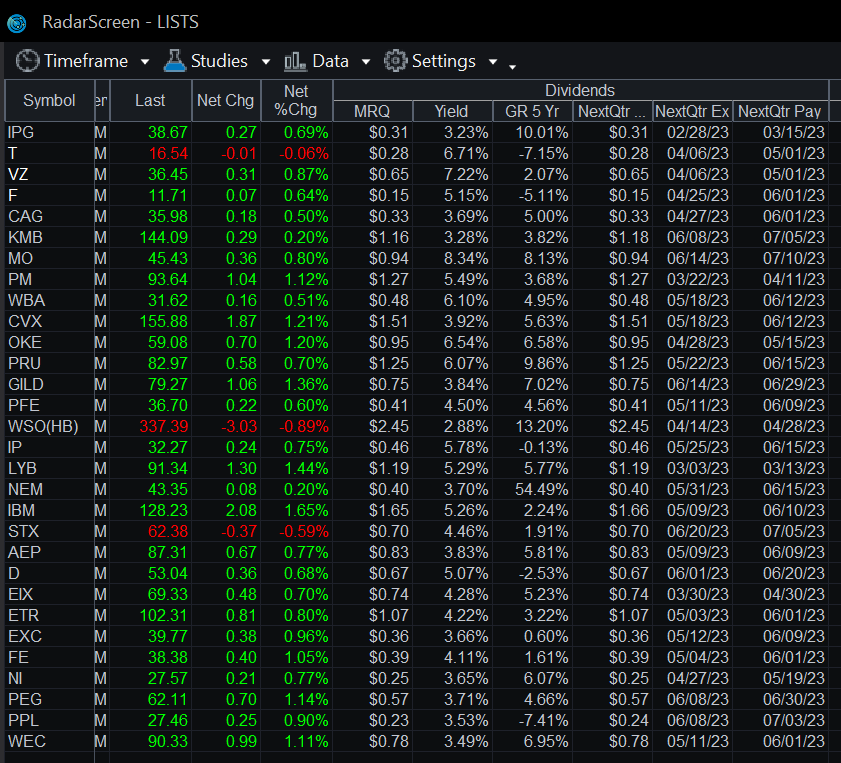Viewport: 841px width, 763px height.
Task: Select the IPG symbol row
Action: [49, 132]
